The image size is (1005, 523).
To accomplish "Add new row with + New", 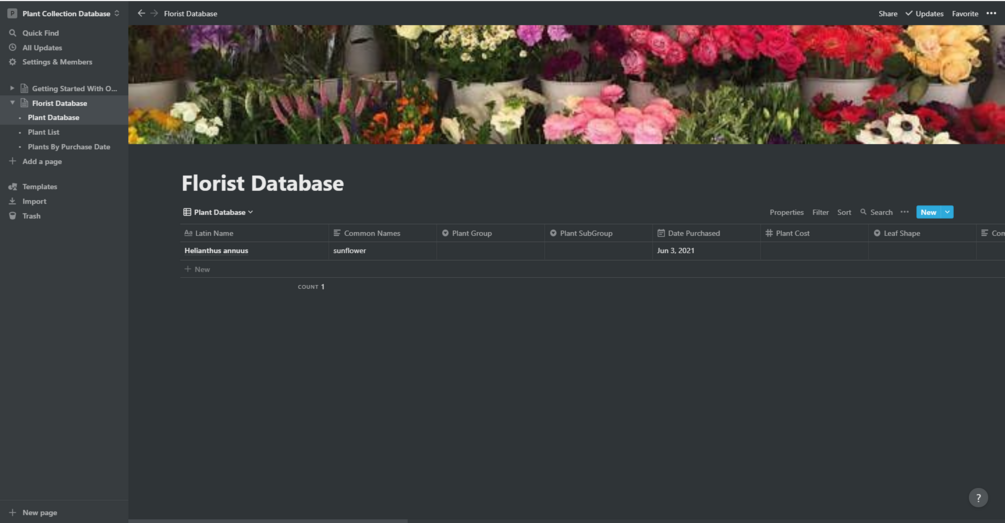I will 197,269.
